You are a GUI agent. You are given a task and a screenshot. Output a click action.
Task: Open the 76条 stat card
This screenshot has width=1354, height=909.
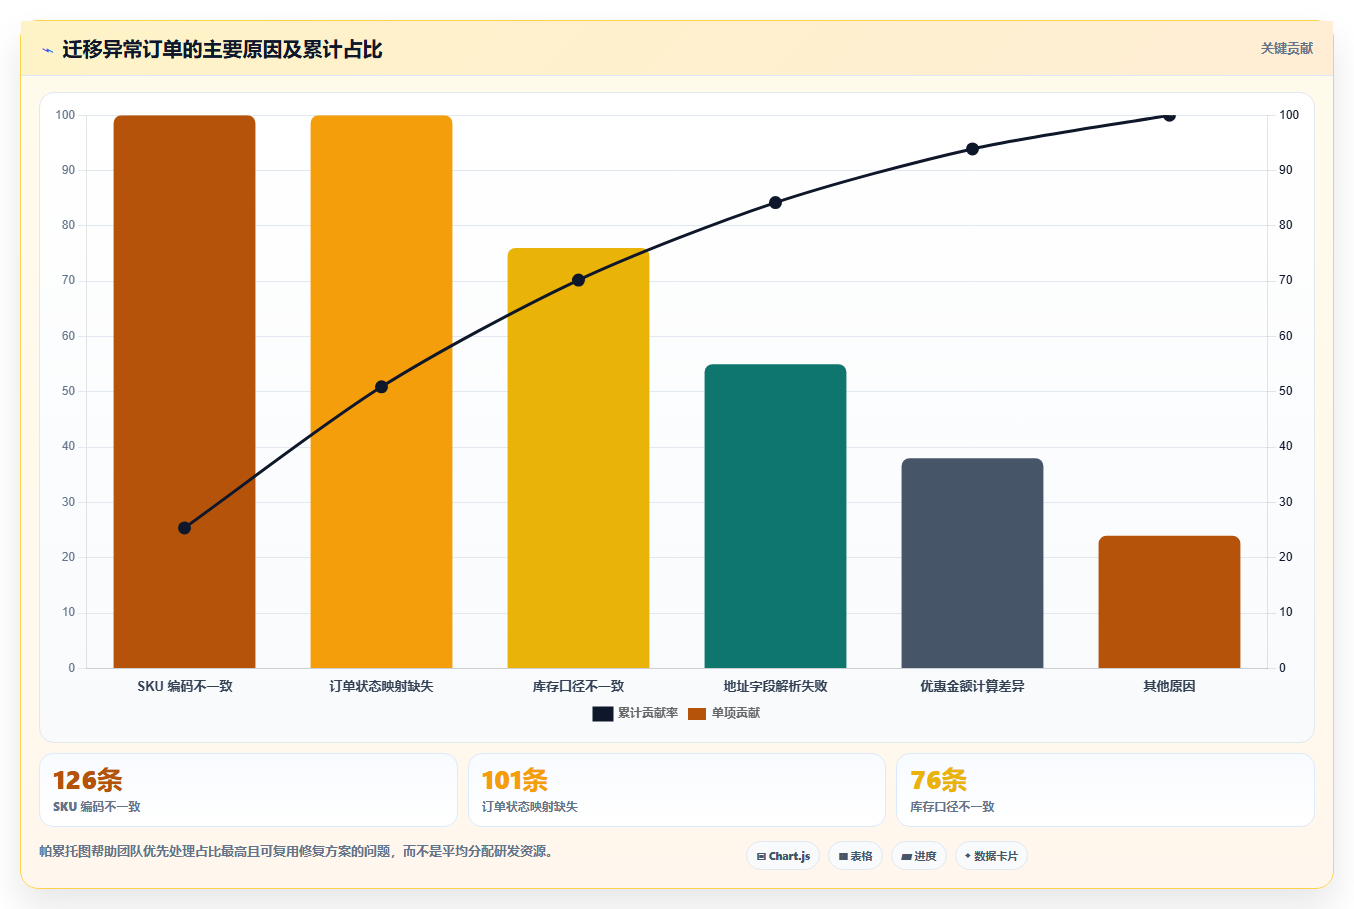1105,790
